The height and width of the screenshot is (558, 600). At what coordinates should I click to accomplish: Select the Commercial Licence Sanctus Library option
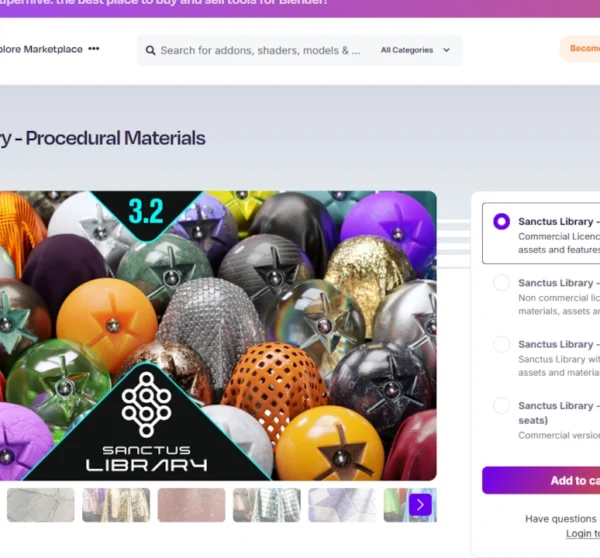pyautogui.click(x=501, y=222)
